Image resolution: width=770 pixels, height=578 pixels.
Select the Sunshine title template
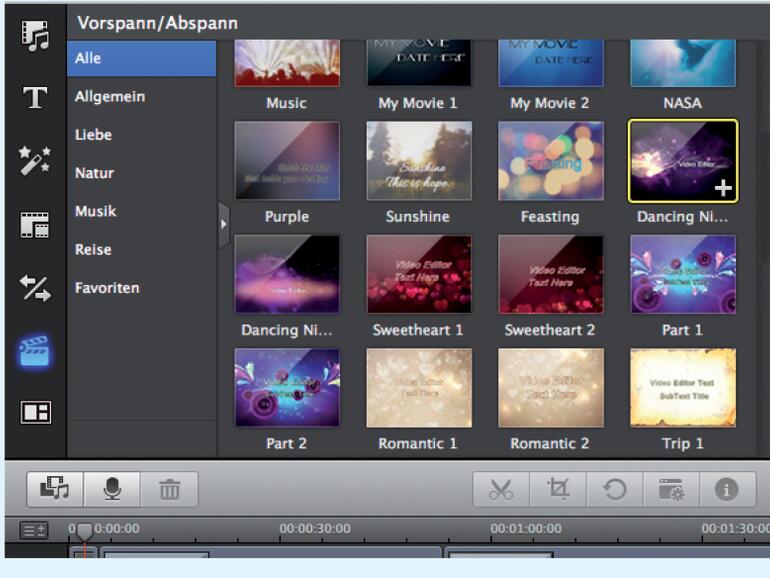tap(418, 162)
